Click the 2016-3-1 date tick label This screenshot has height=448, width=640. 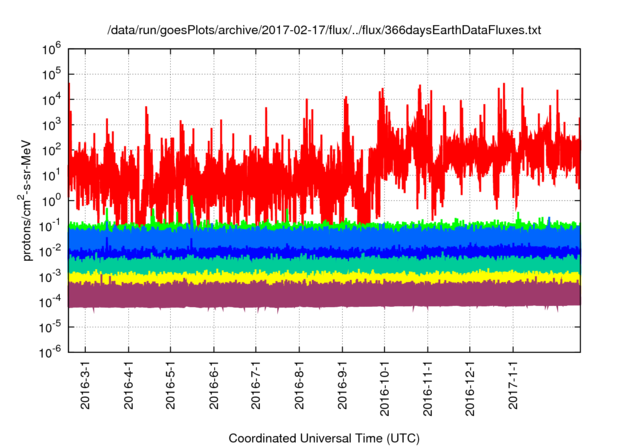[x=85, y=385]
